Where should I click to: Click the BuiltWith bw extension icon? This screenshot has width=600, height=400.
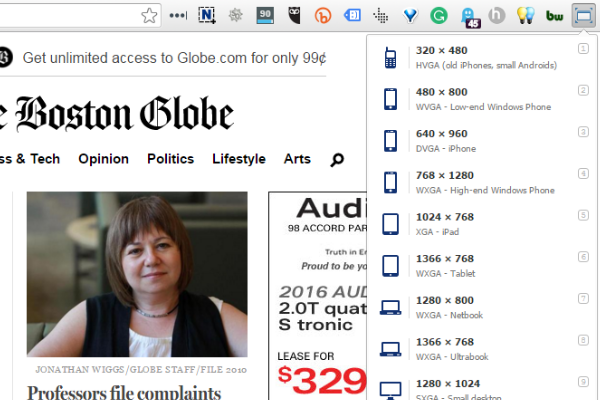click(555, 15)
